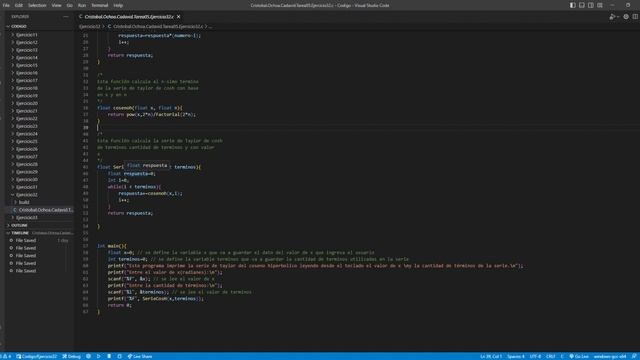The height and width of the screenshot is (360, 640).
Task: Click the 'return 0;' line in main
Action: pyautogui.click(x=120, y=305)
